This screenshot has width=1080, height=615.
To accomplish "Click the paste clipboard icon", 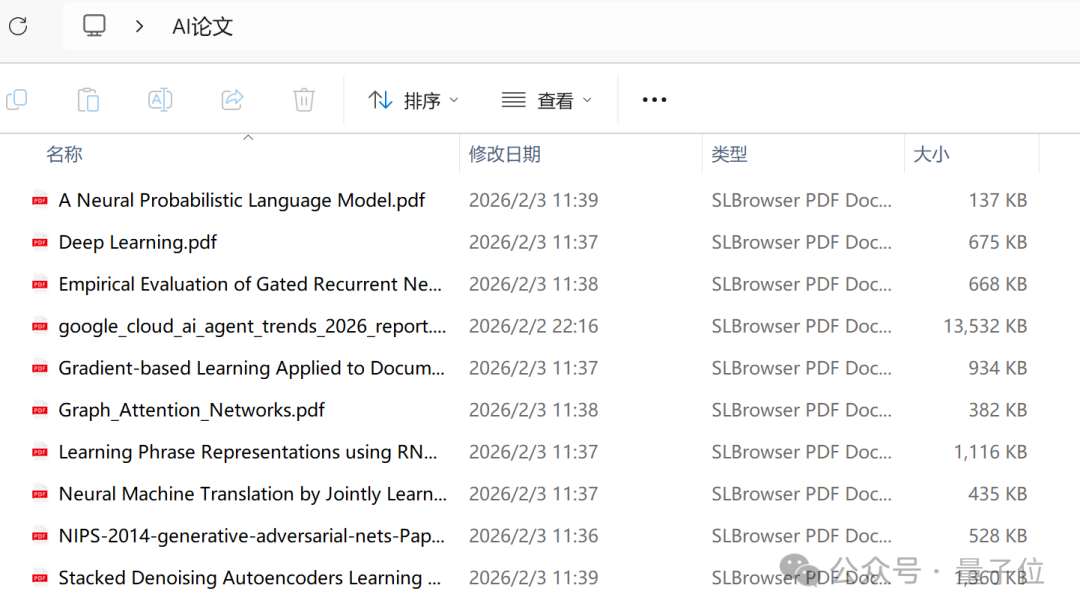I will 88,100.
